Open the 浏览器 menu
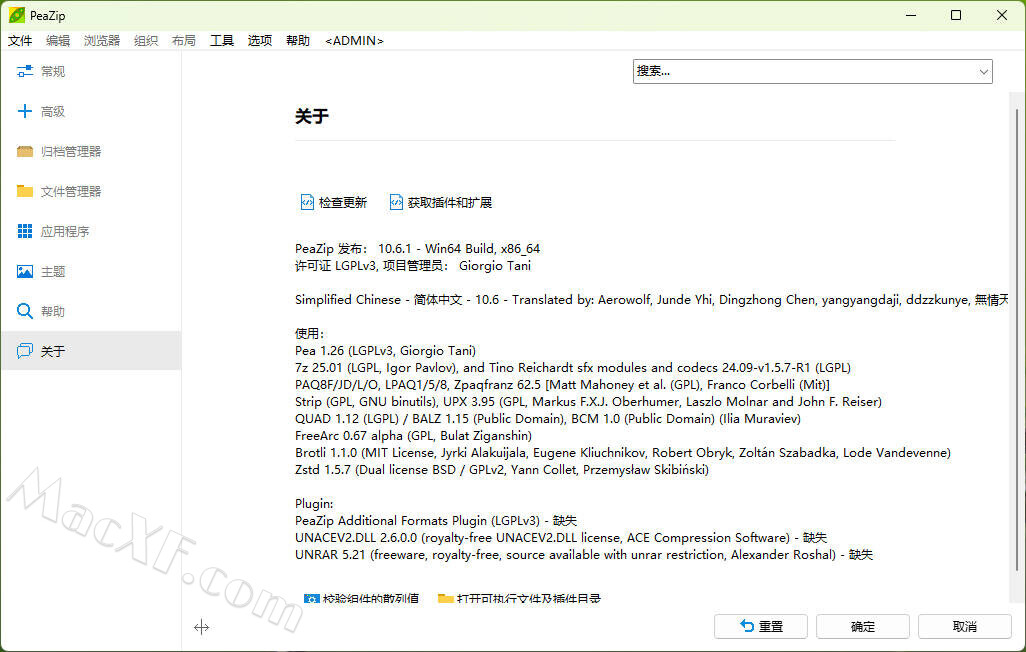This screenshot has height=652, width=1026. pyautogui.click(x=102, y=41)
